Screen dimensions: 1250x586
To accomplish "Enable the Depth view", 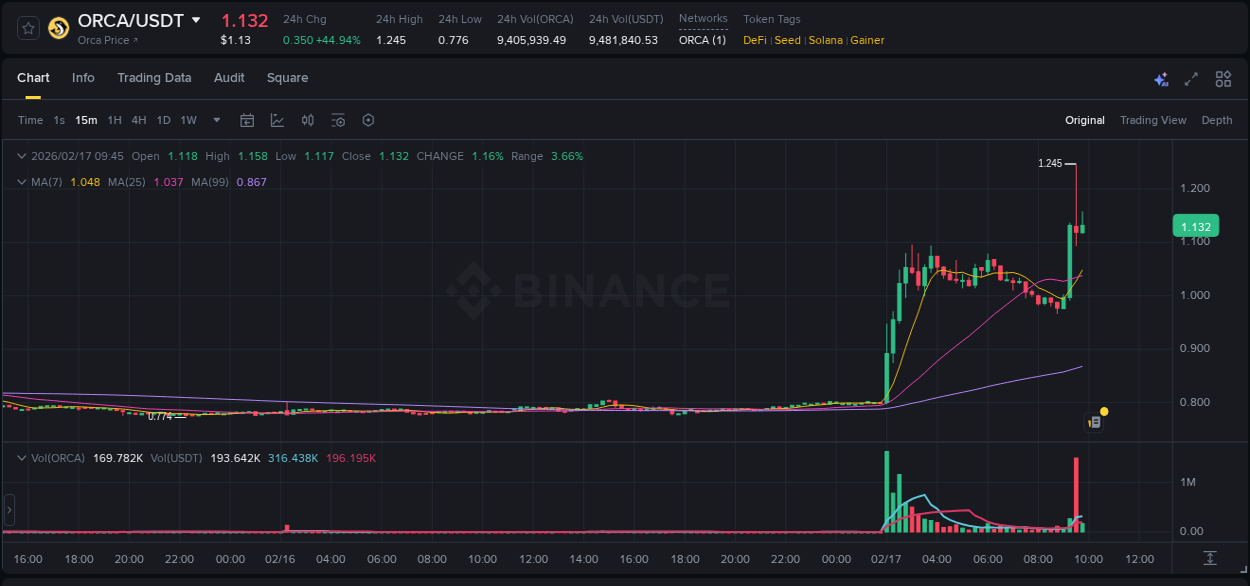I will [1216, 120].
